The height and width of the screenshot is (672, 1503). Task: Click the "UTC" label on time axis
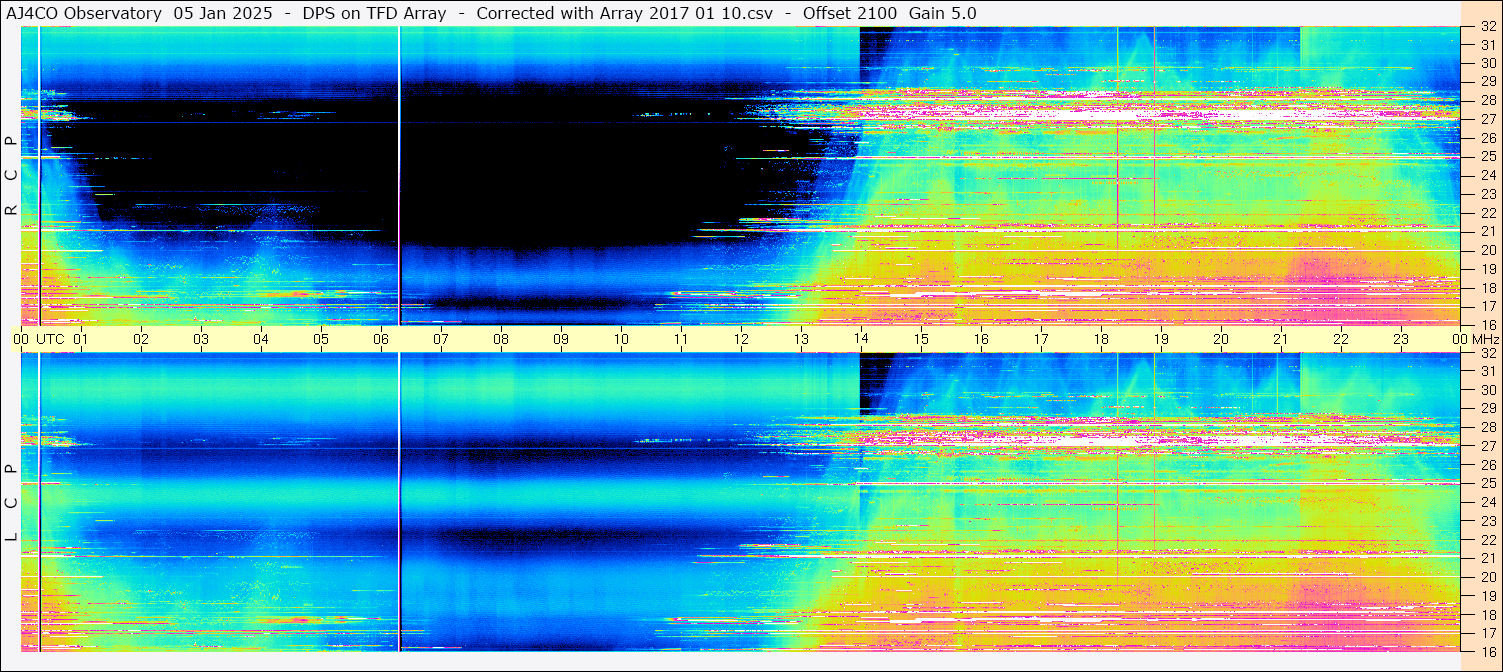point(50,339)
